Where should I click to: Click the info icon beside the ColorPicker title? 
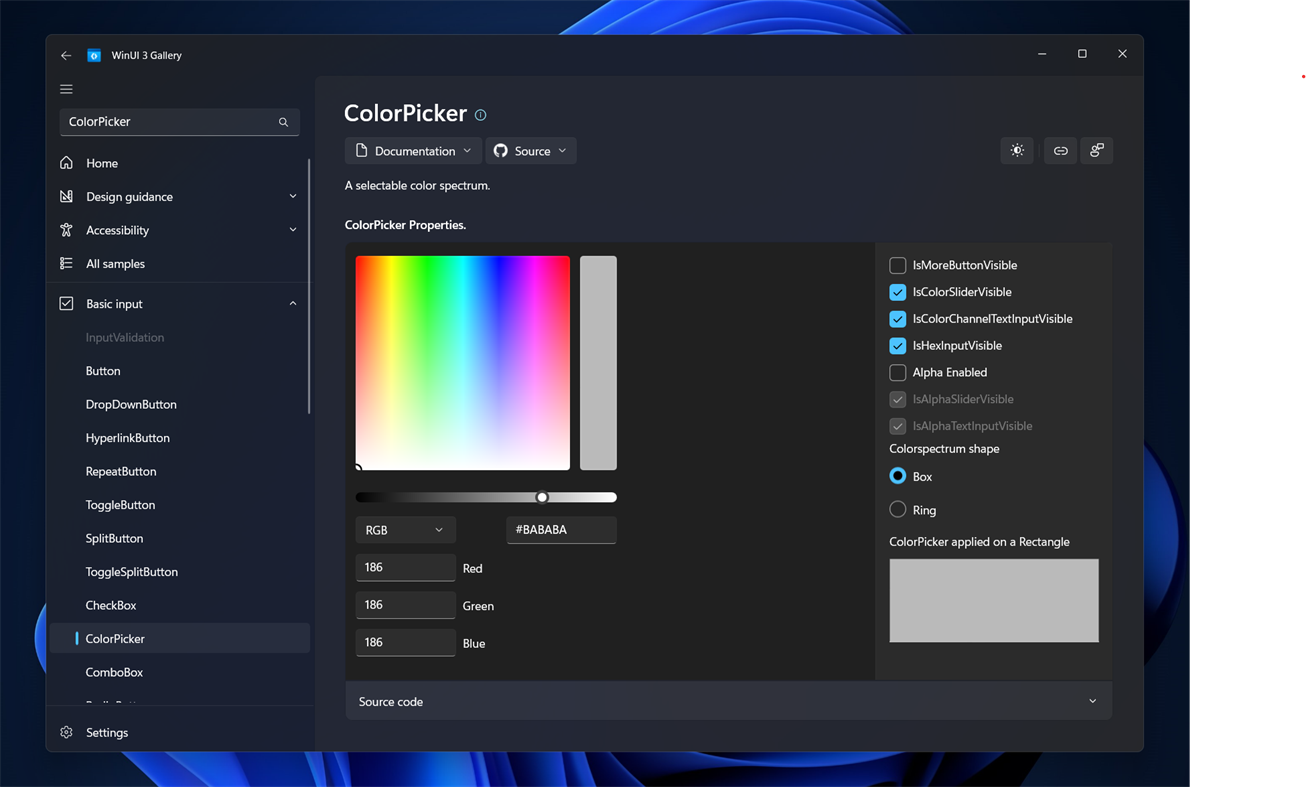(x=480, y=114)
